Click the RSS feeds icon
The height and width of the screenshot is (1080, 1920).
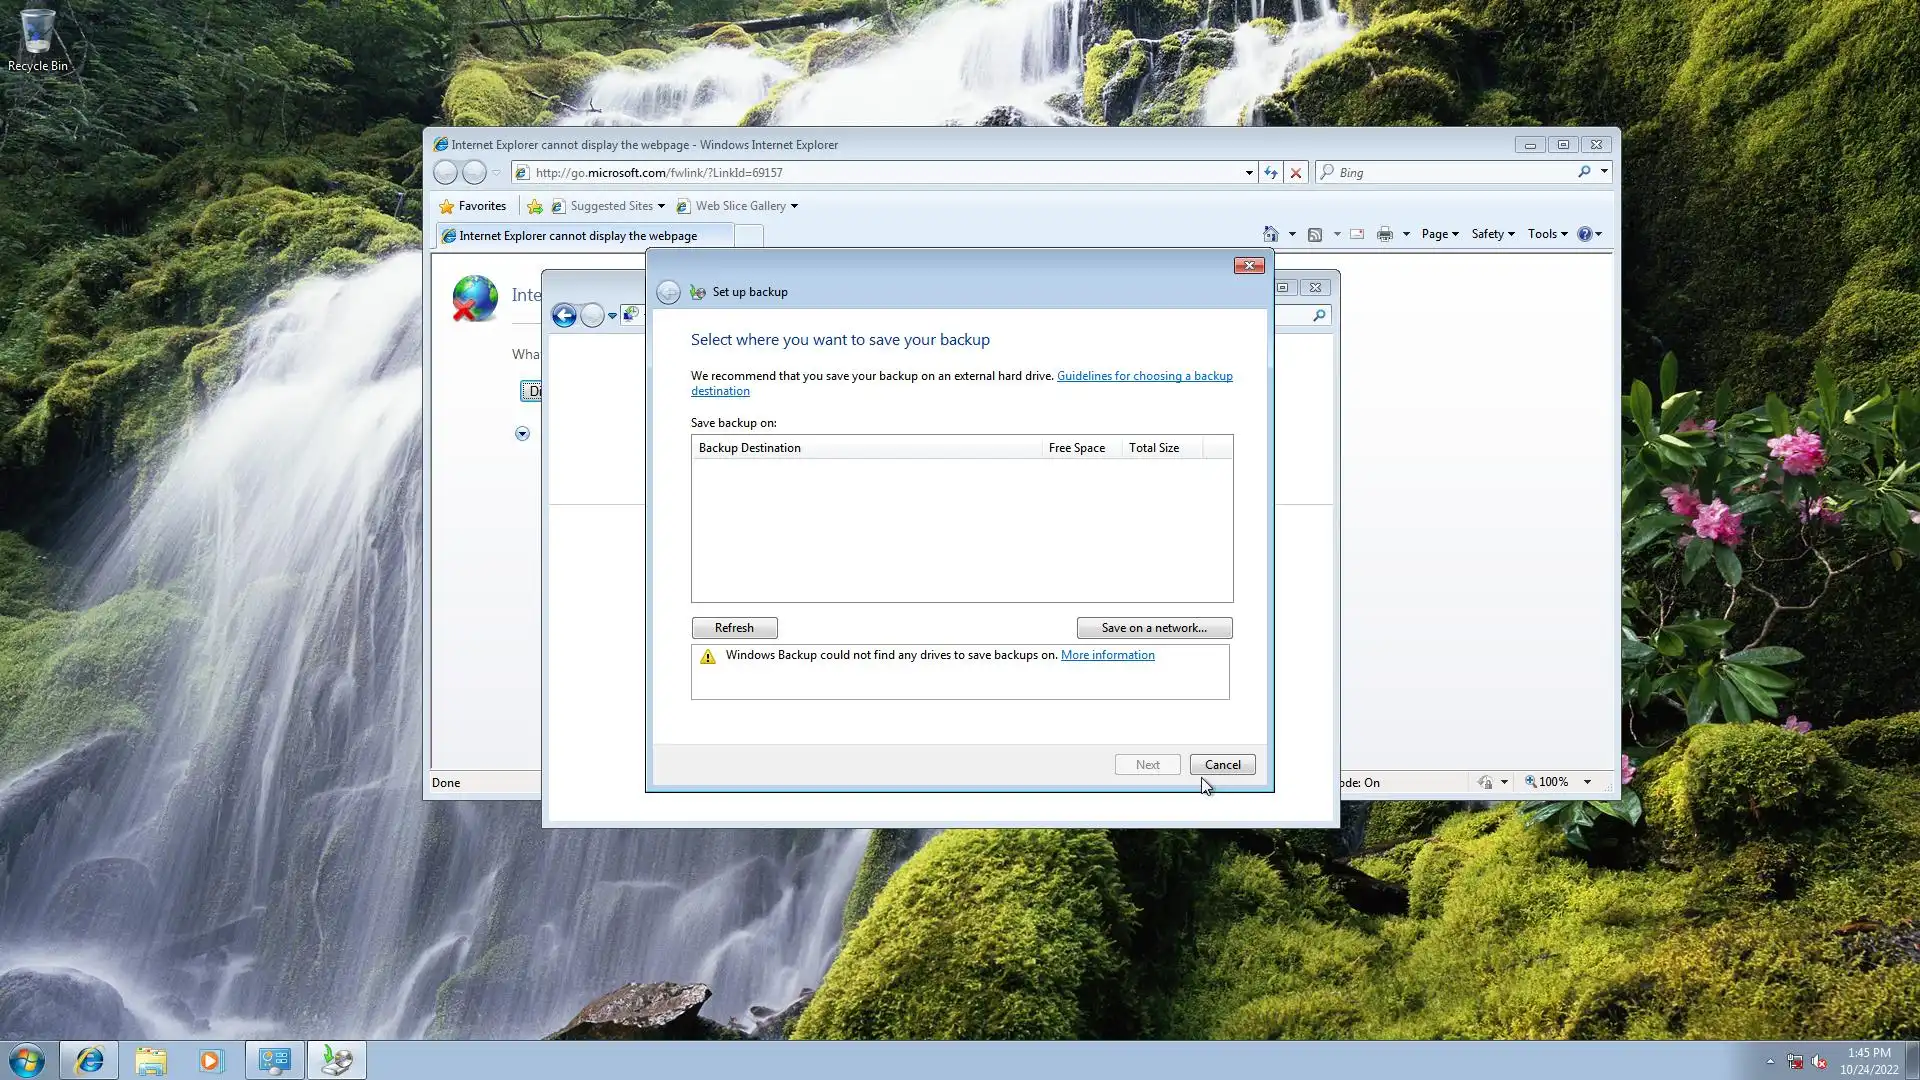point(1315,234)
